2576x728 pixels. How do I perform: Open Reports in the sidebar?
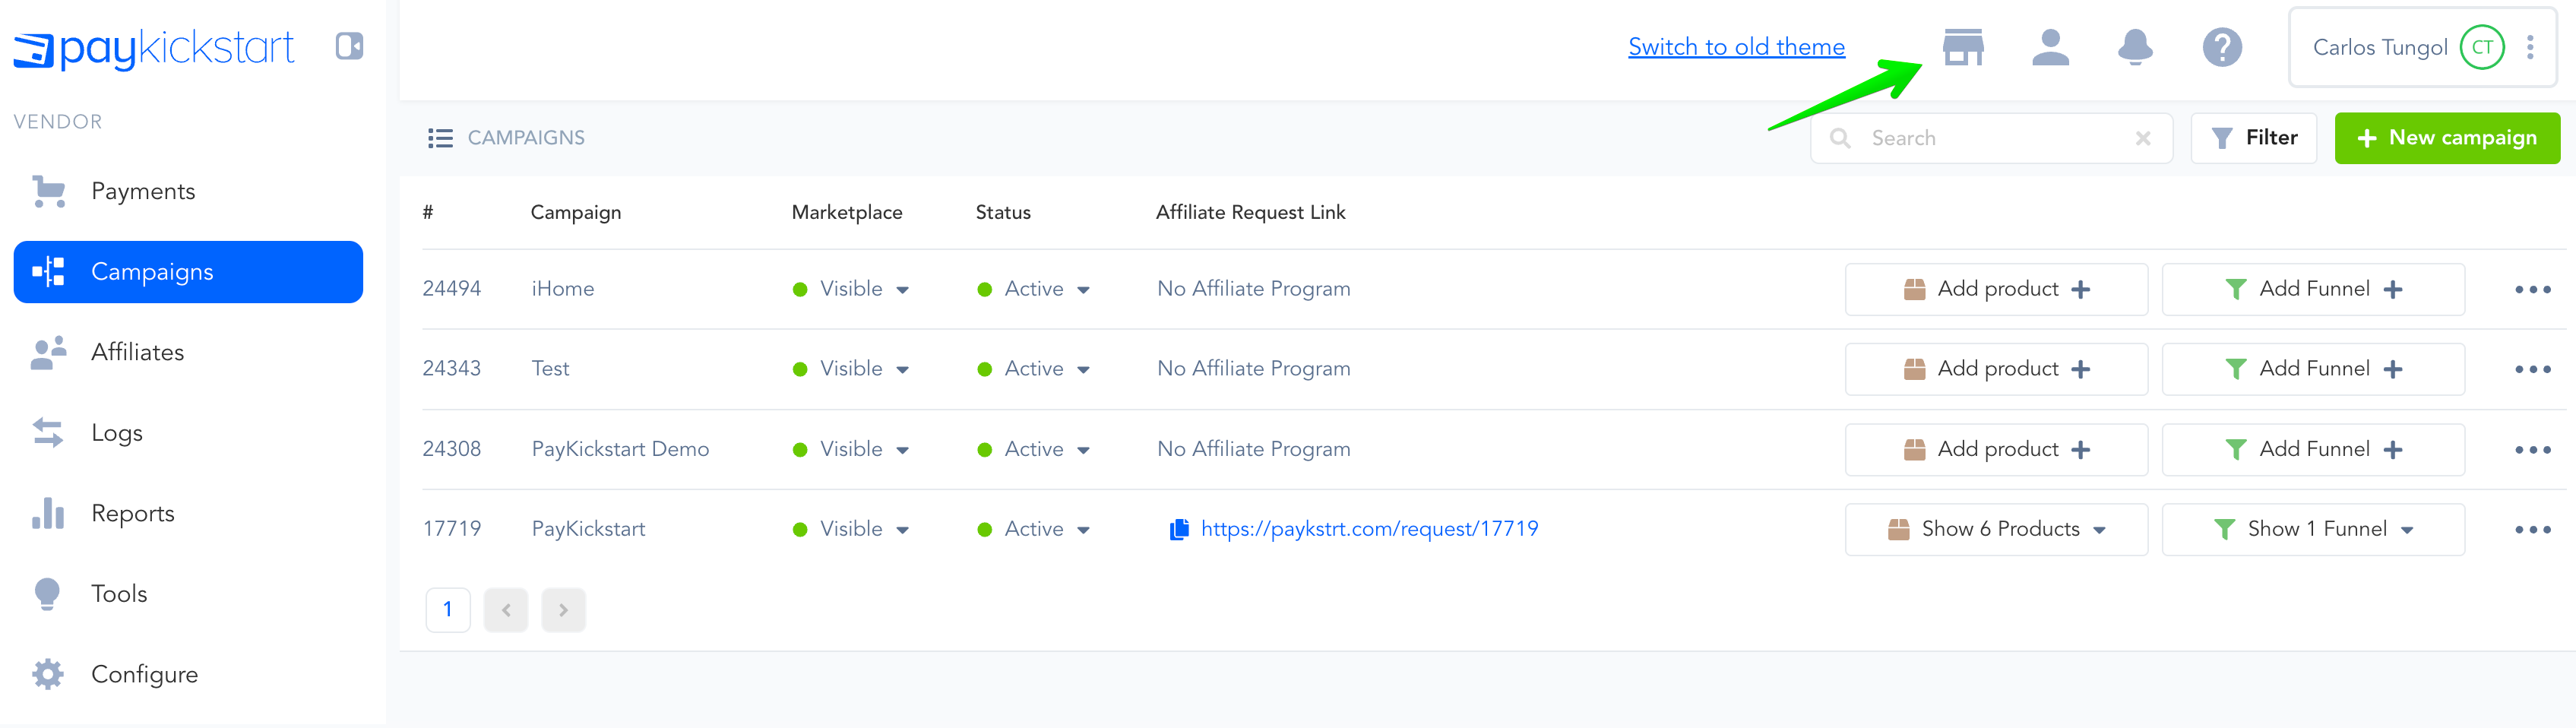(x=188, y=513)
